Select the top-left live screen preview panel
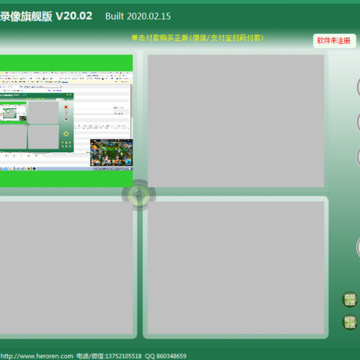Screen dimensions: 360x360 click(66, 121)
